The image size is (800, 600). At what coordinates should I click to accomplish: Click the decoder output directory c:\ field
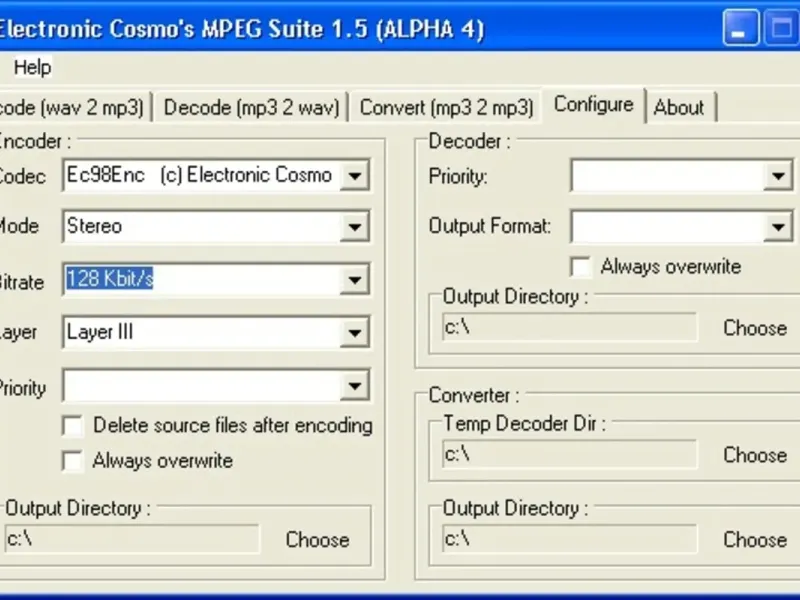569,327
